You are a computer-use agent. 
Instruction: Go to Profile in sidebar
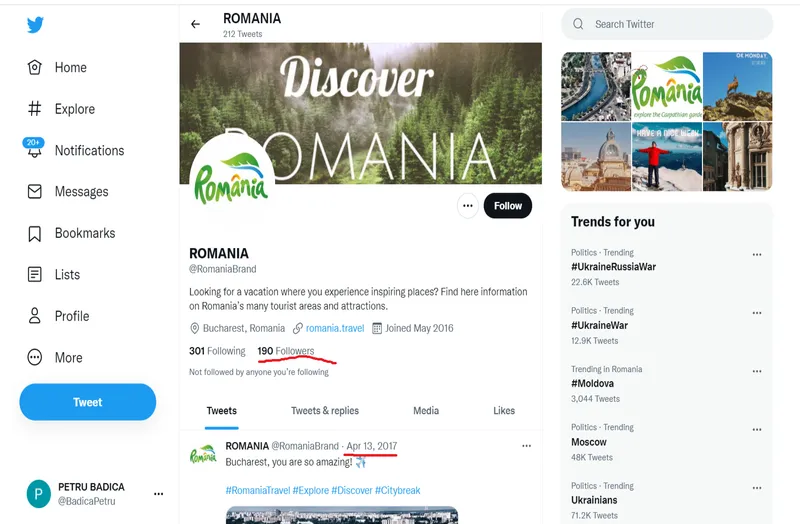[58, 316]
